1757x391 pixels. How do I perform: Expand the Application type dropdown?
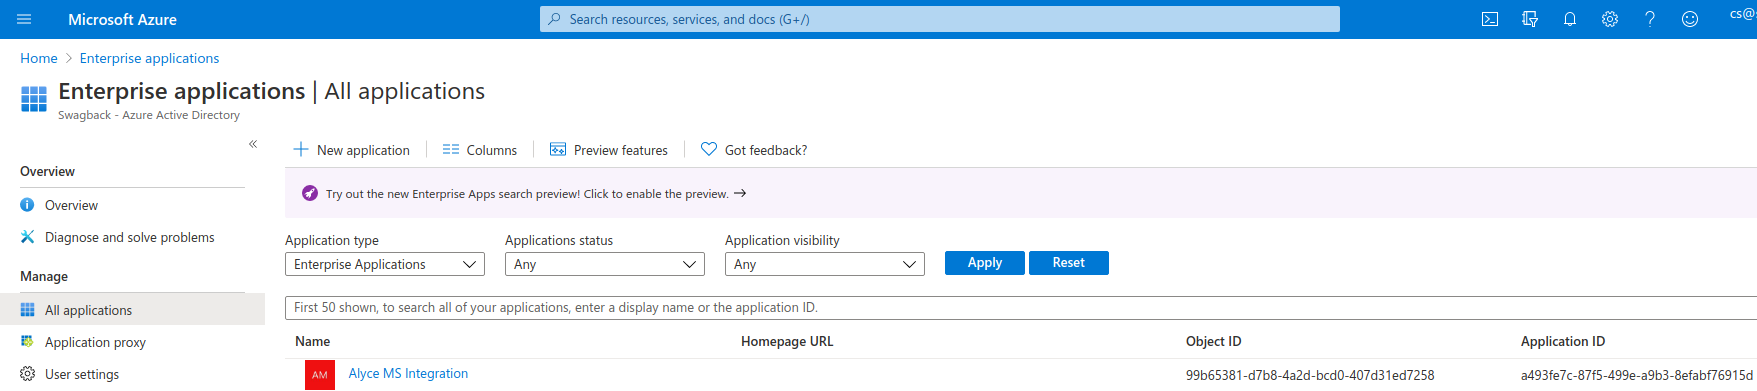(385, 264)
